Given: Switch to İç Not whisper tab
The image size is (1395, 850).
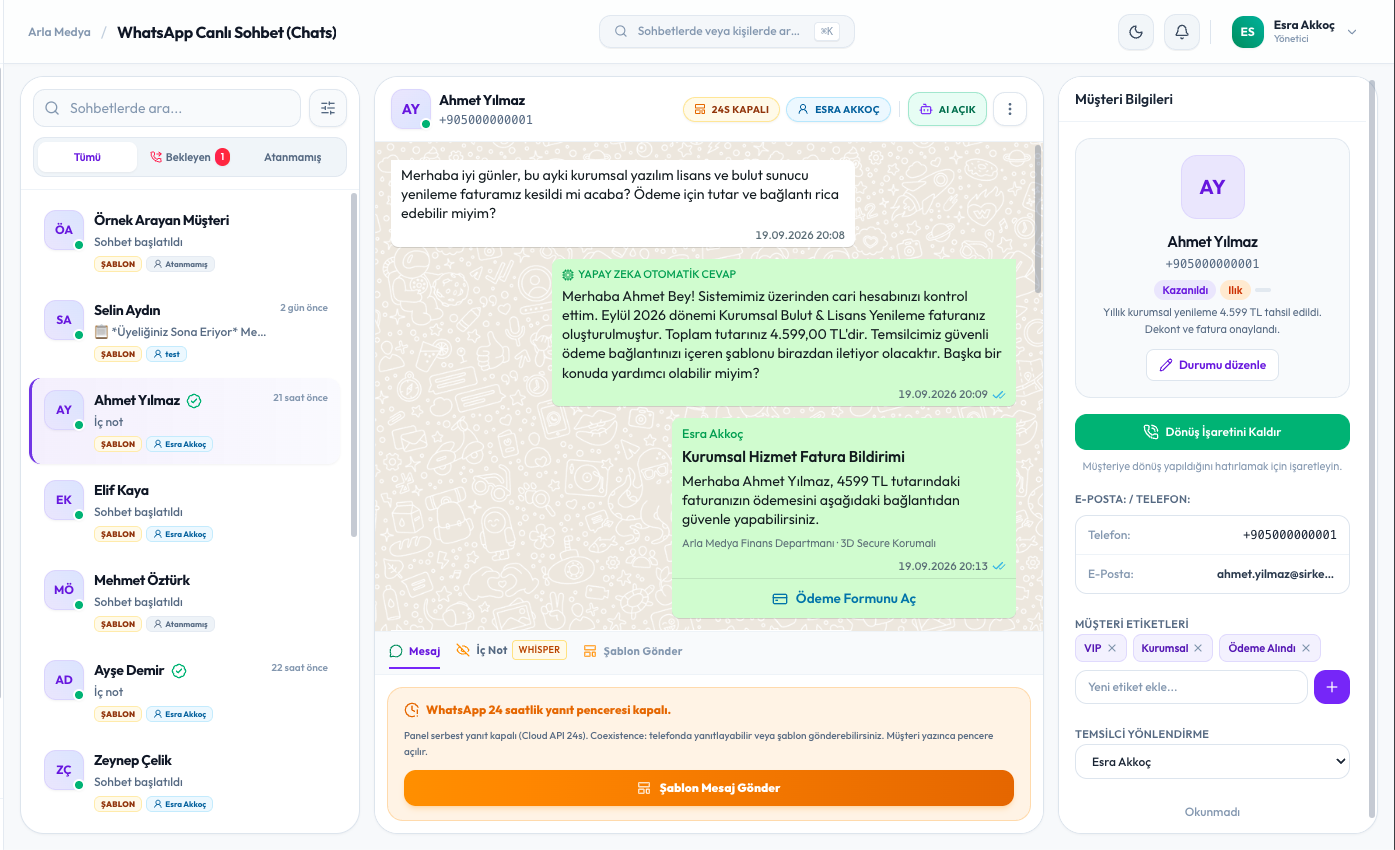Looking at the screenshot, I should pos(510,650).
